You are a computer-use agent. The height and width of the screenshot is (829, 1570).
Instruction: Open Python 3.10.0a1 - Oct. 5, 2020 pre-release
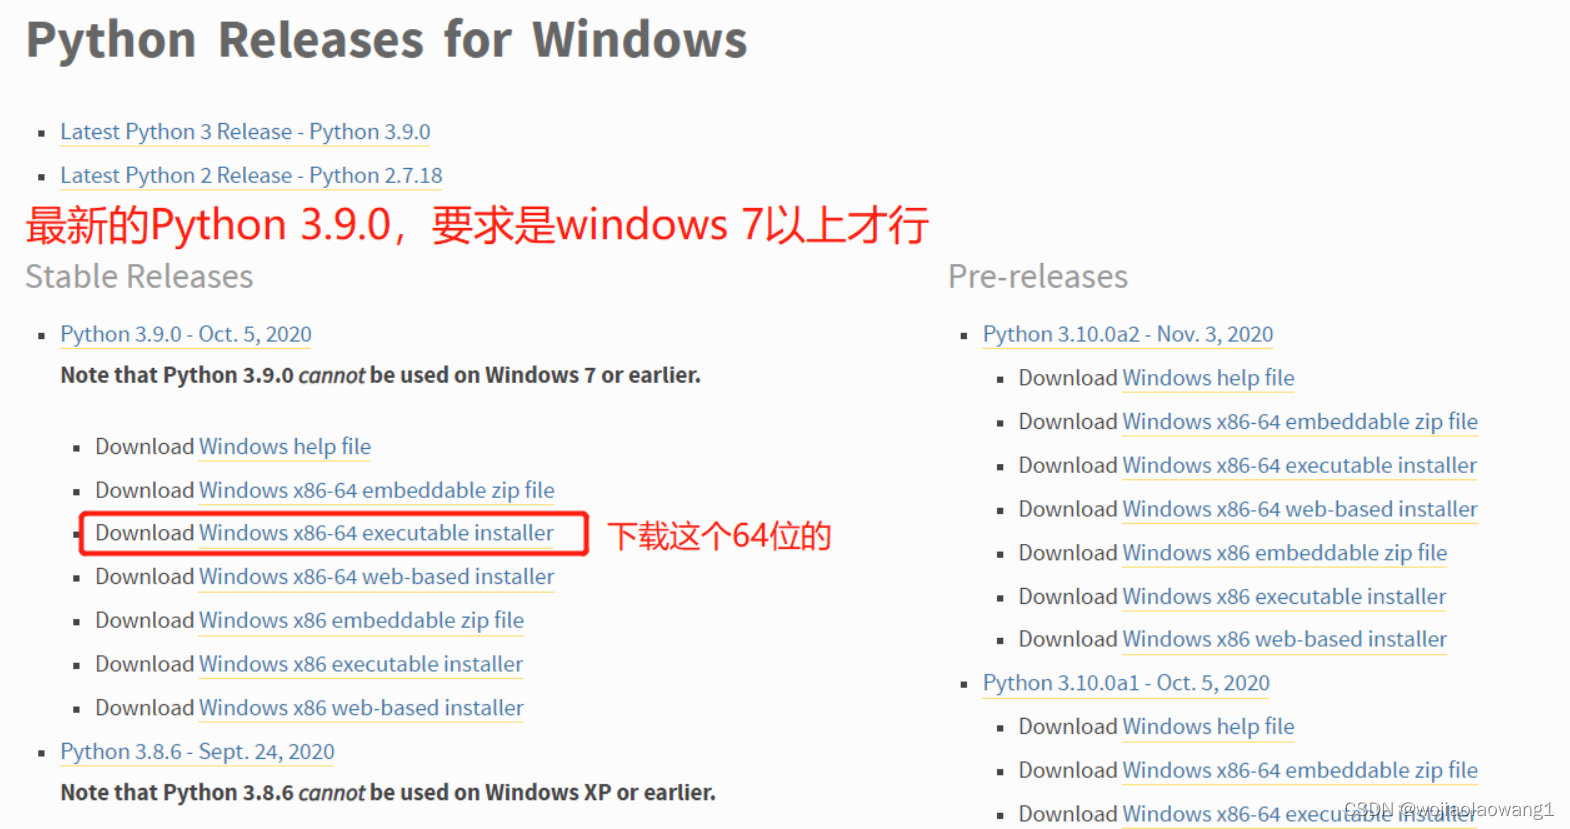click(1126, 683)
